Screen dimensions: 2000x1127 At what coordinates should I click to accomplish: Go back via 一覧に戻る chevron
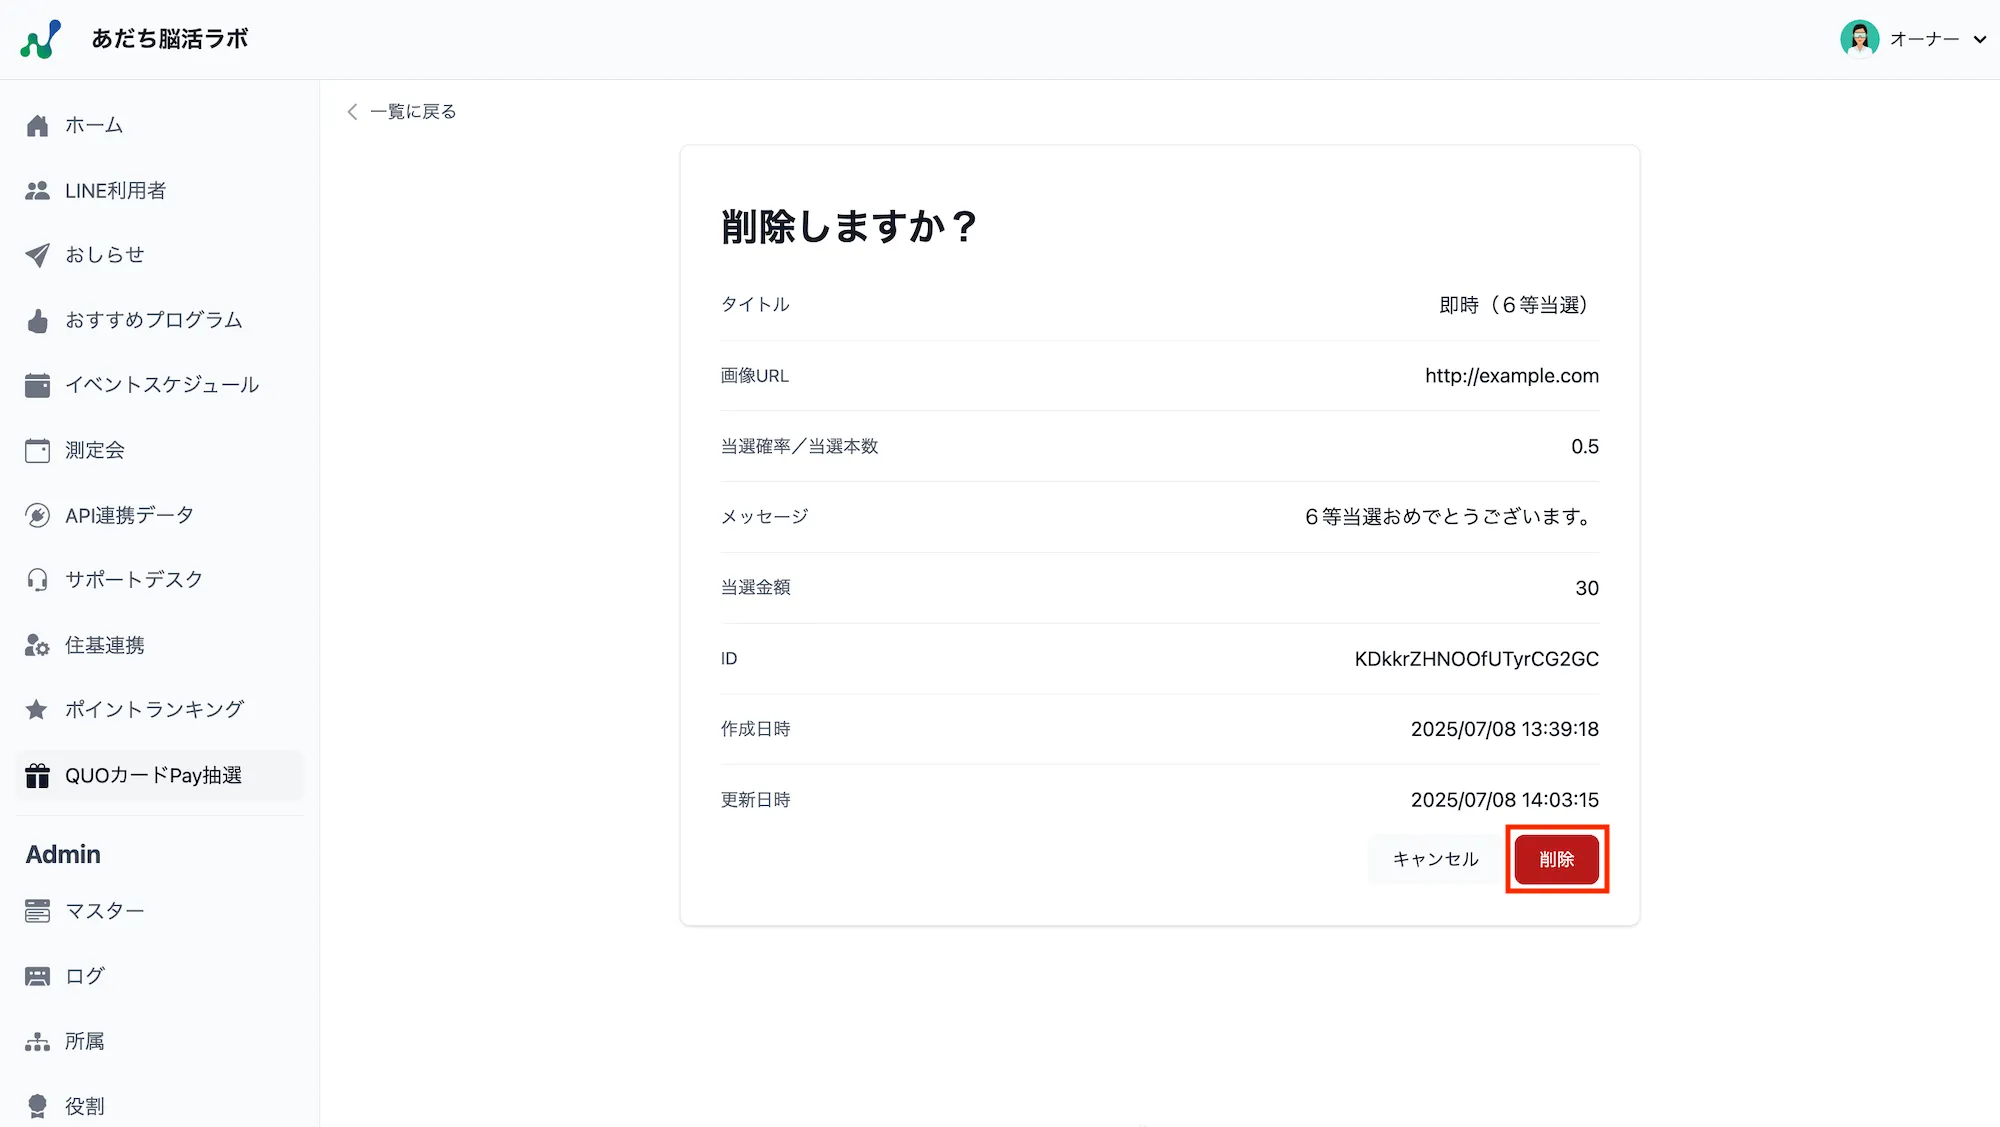click(x=352, y=112)
